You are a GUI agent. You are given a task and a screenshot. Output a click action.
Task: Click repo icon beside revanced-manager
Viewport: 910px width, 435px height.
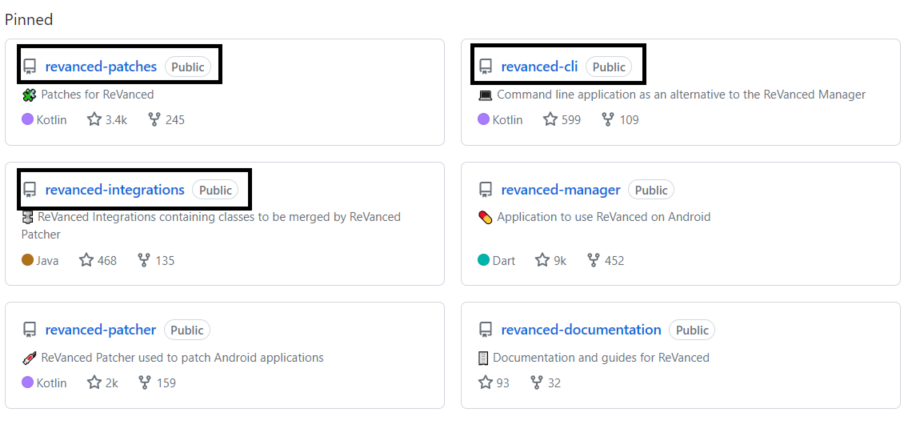(486, 190)
